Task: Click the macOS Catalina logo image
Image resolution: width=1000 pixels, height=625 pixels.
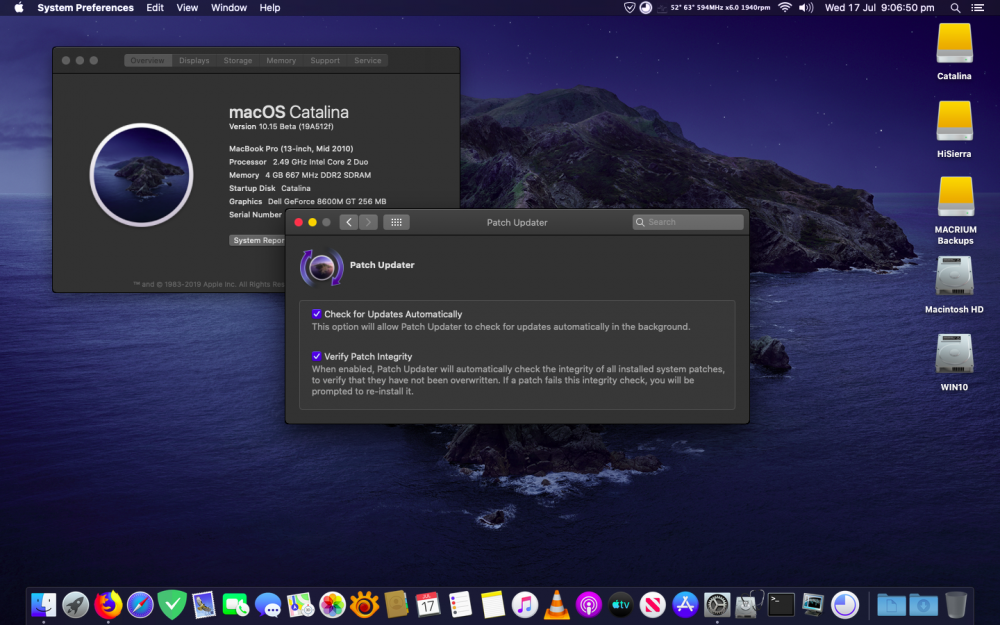Action: pos(142,175)
